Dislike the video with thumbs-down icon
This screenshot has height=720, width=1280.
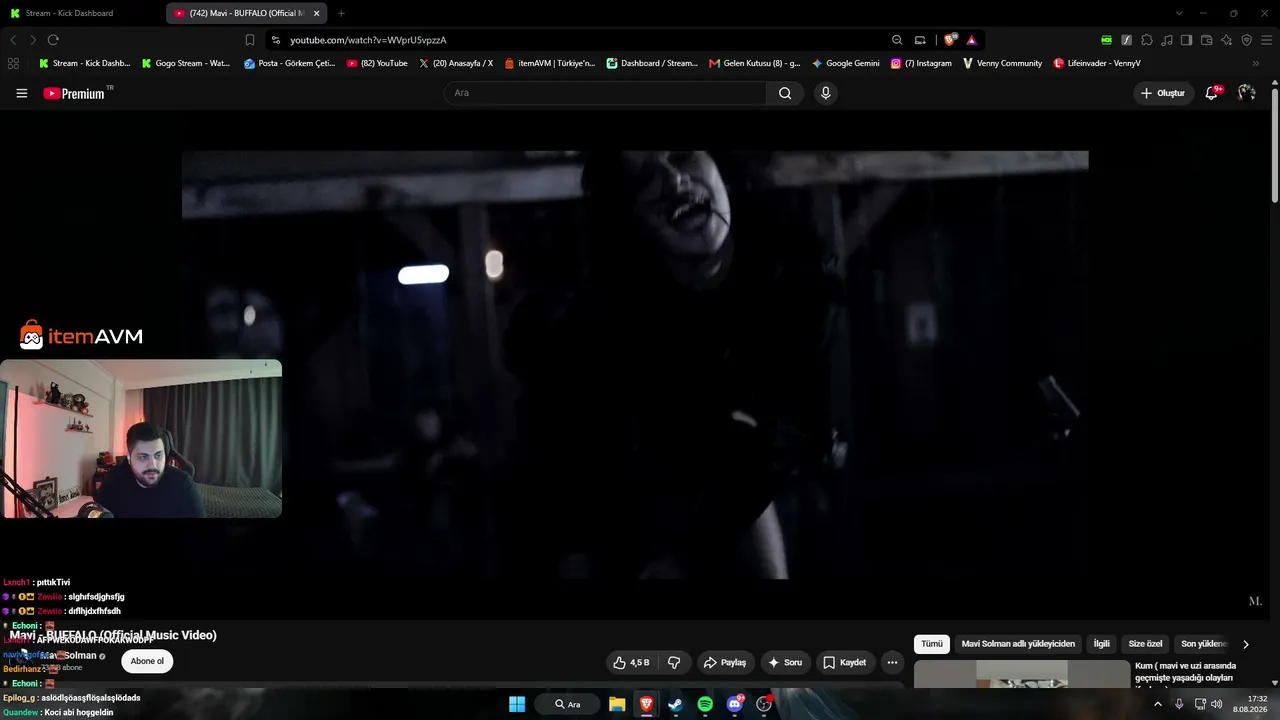674,662
